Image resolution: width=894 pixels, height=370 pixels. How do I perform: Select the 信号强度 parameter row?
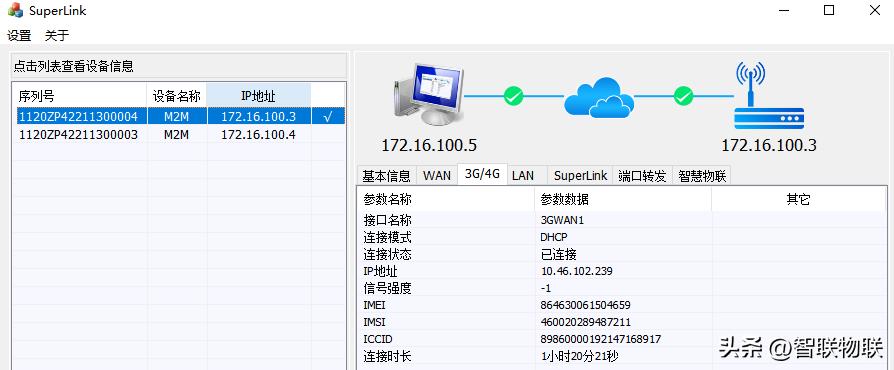pos(621,288)
